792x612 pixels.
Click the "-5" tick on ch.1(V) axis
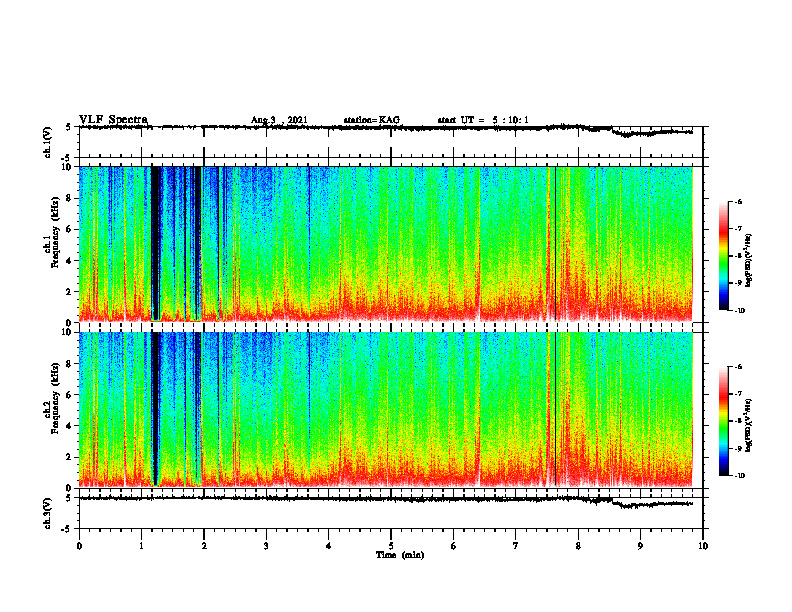coord(67,158)
